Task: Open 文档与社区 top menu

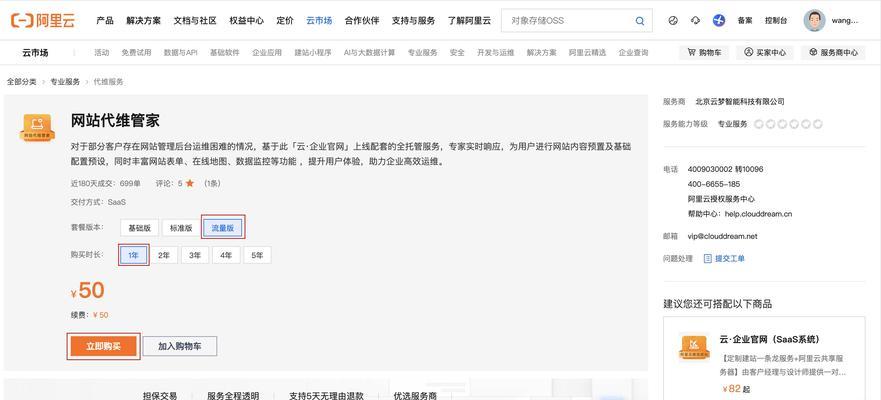Action: (x=195, y=21)
